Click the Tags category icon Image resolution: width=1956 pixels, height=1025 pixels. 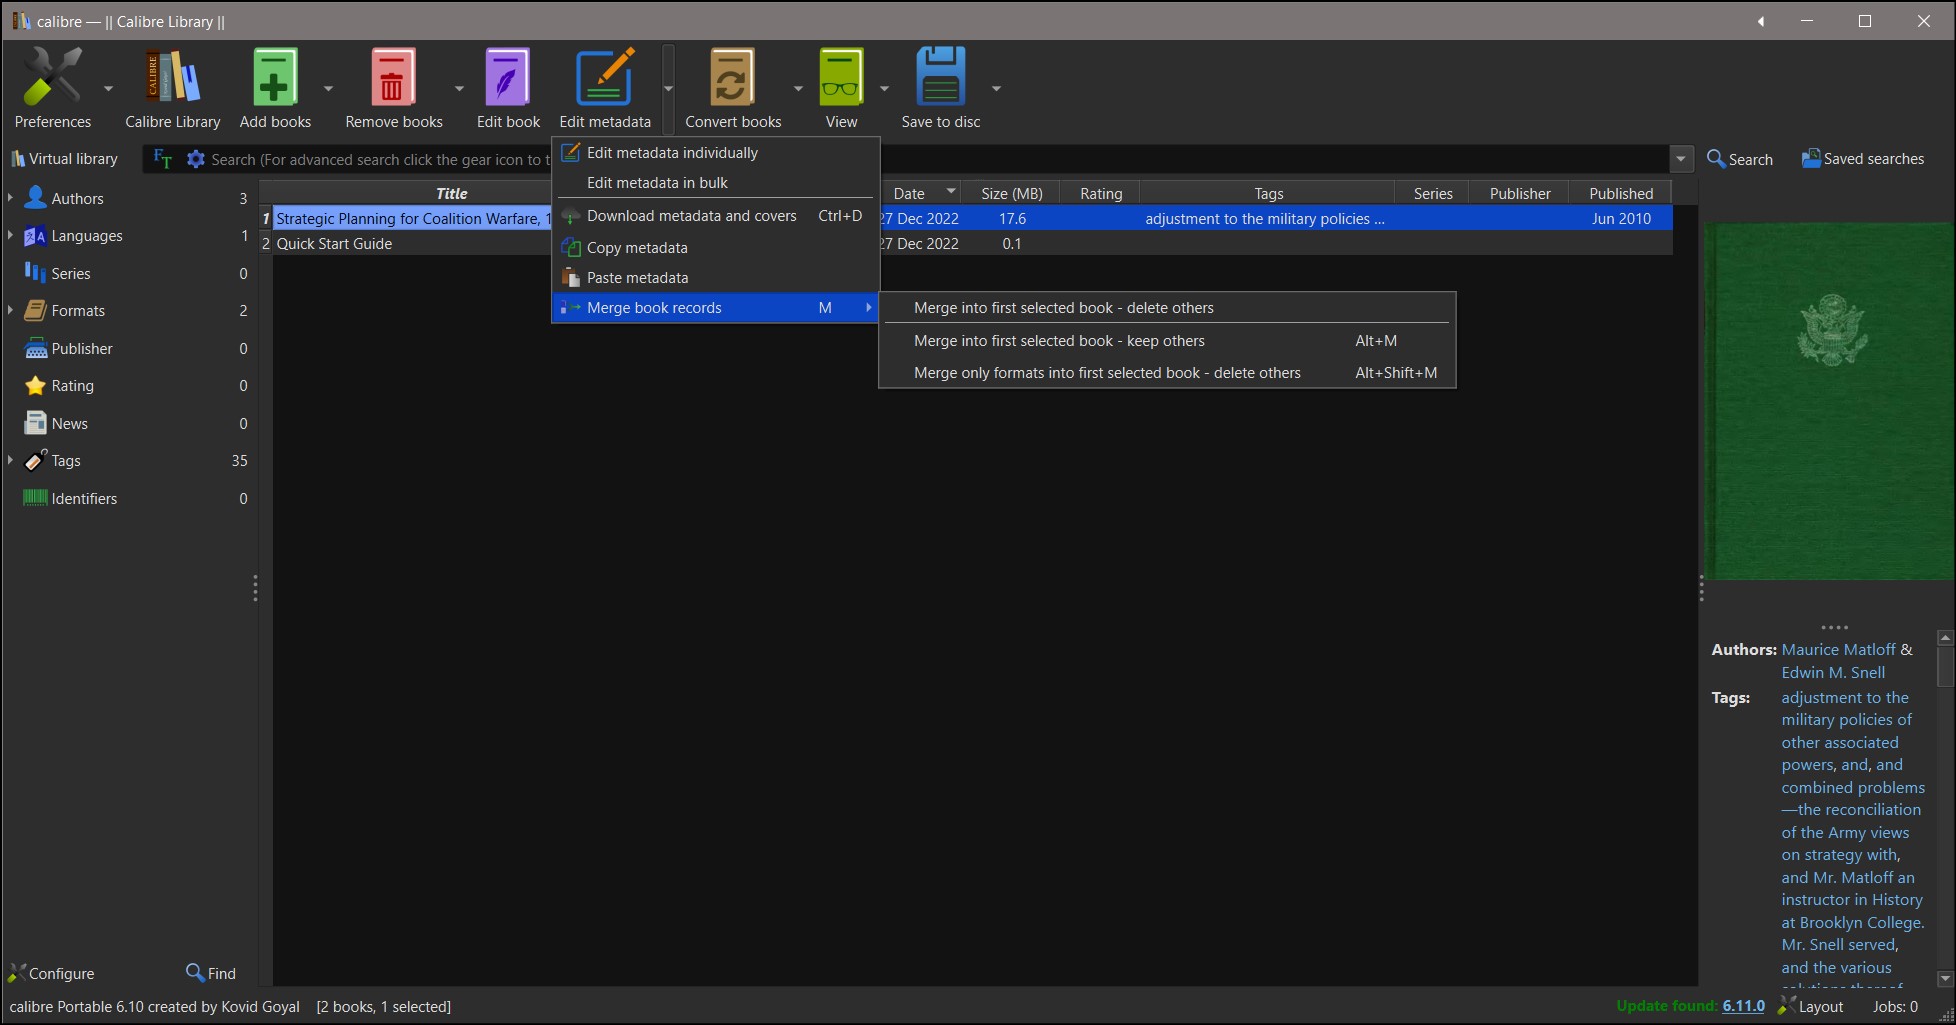point(35,460)
